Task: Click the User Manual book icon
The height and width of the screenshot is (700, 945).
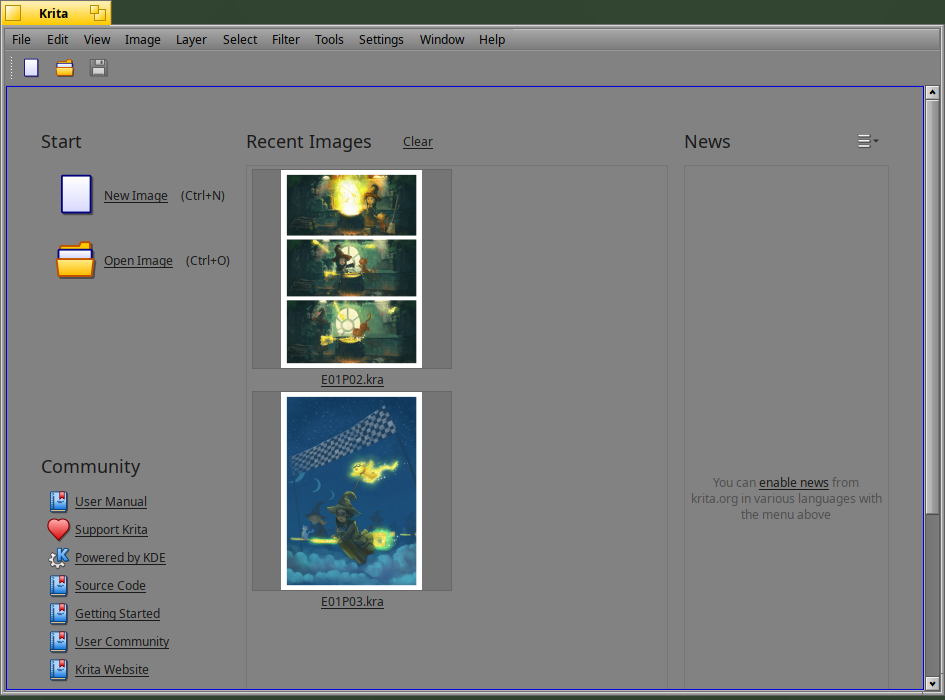Action: [x=58, y=501]
